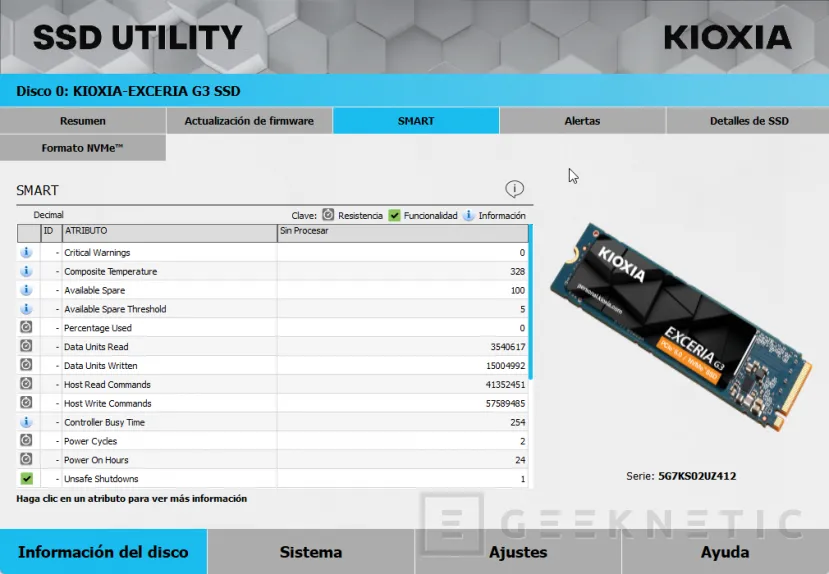829x574 pixels.
Task: Click endurance icon beside Host Read Commands
Action: (26, 384)
